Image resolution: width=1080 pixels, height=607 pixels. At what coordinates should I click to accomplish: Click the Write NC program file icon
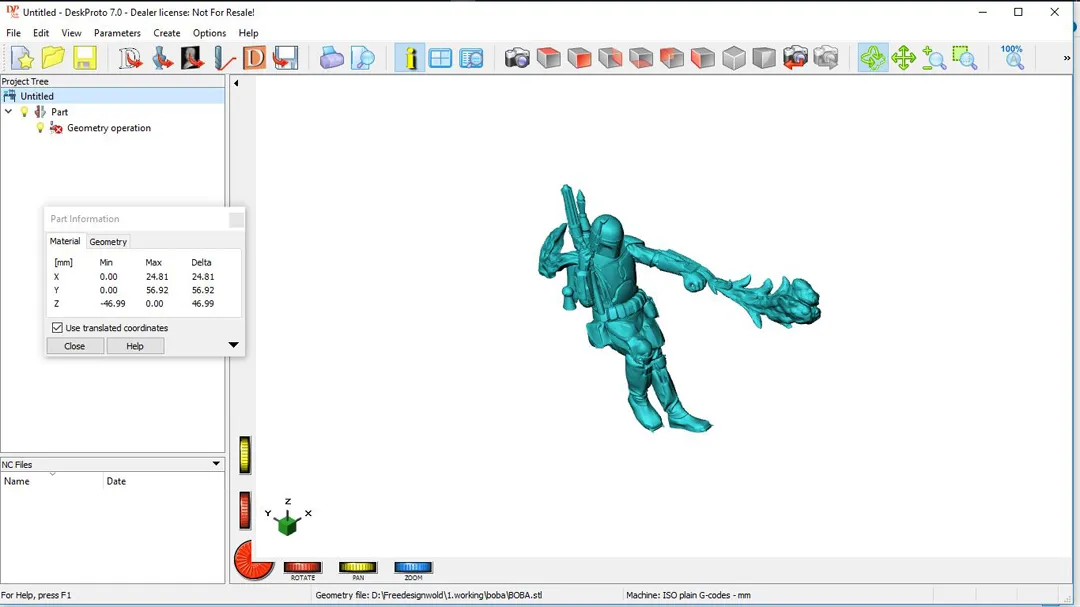pyautogui.click(x=285, y=58)
